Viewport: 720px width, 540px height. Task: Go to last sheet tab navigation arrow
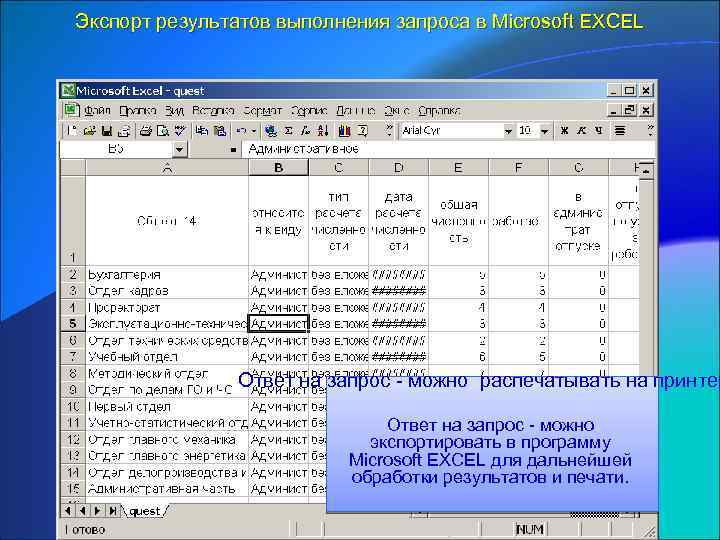pos(112,511)
